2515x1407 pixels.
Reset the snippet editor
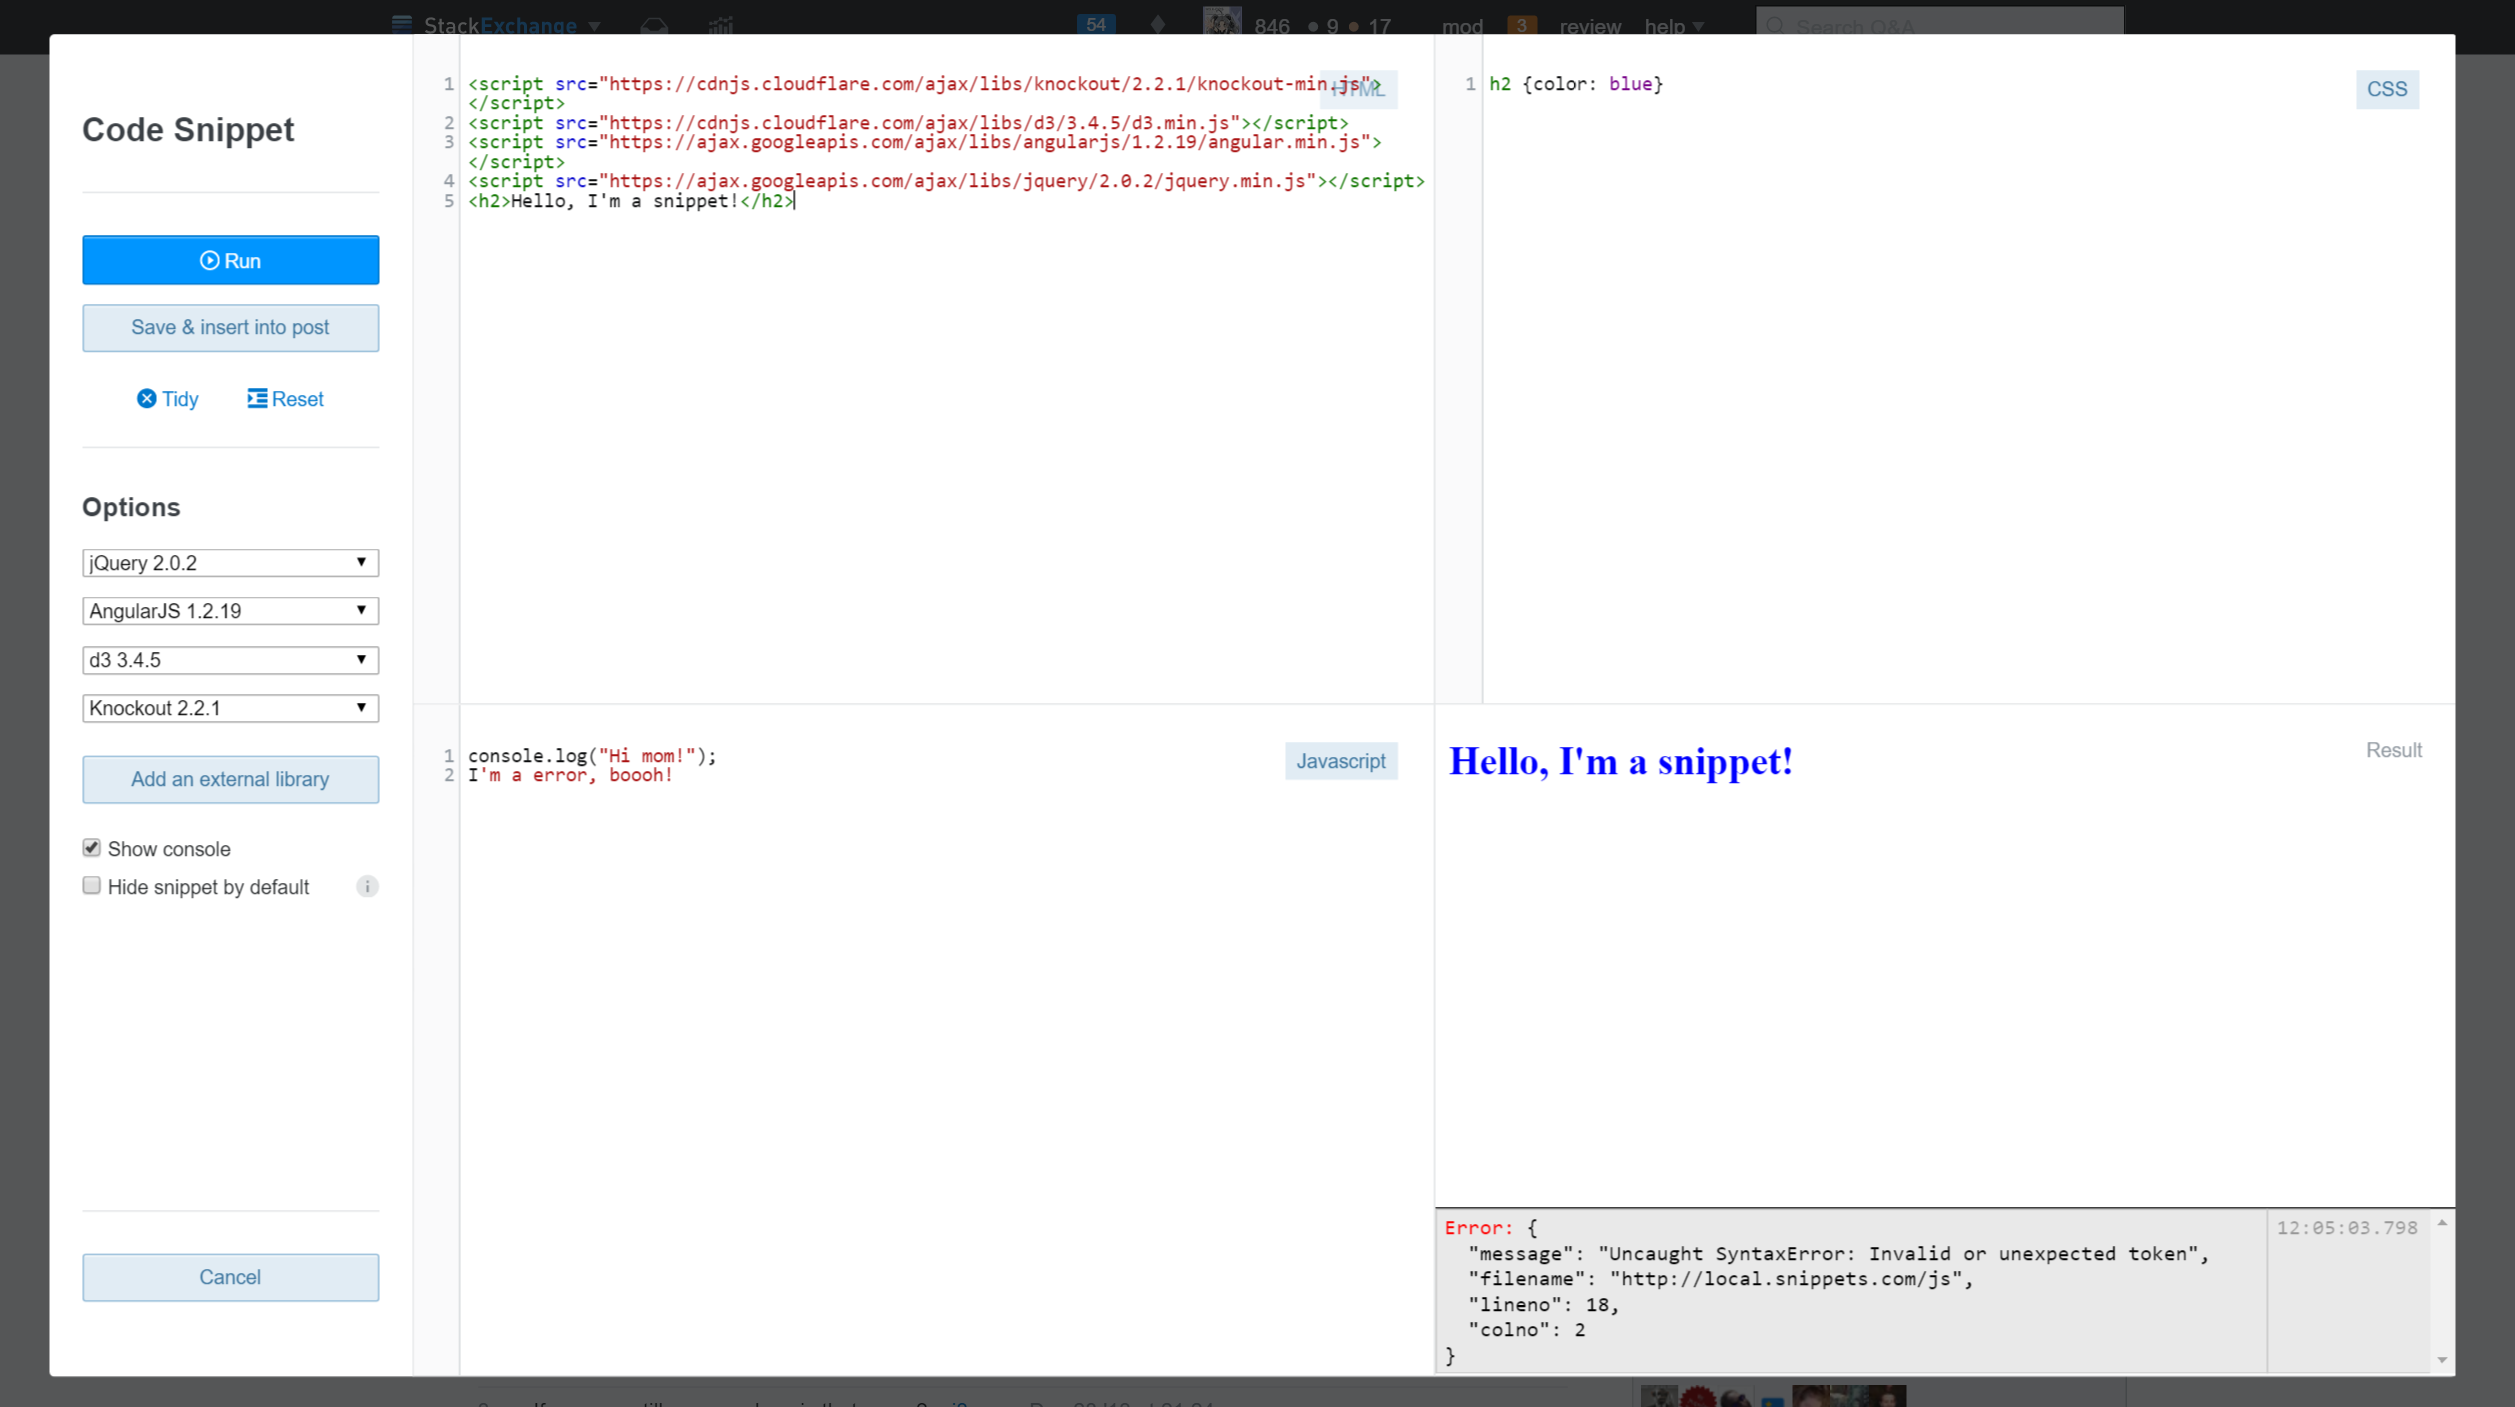tap(285, 399)
